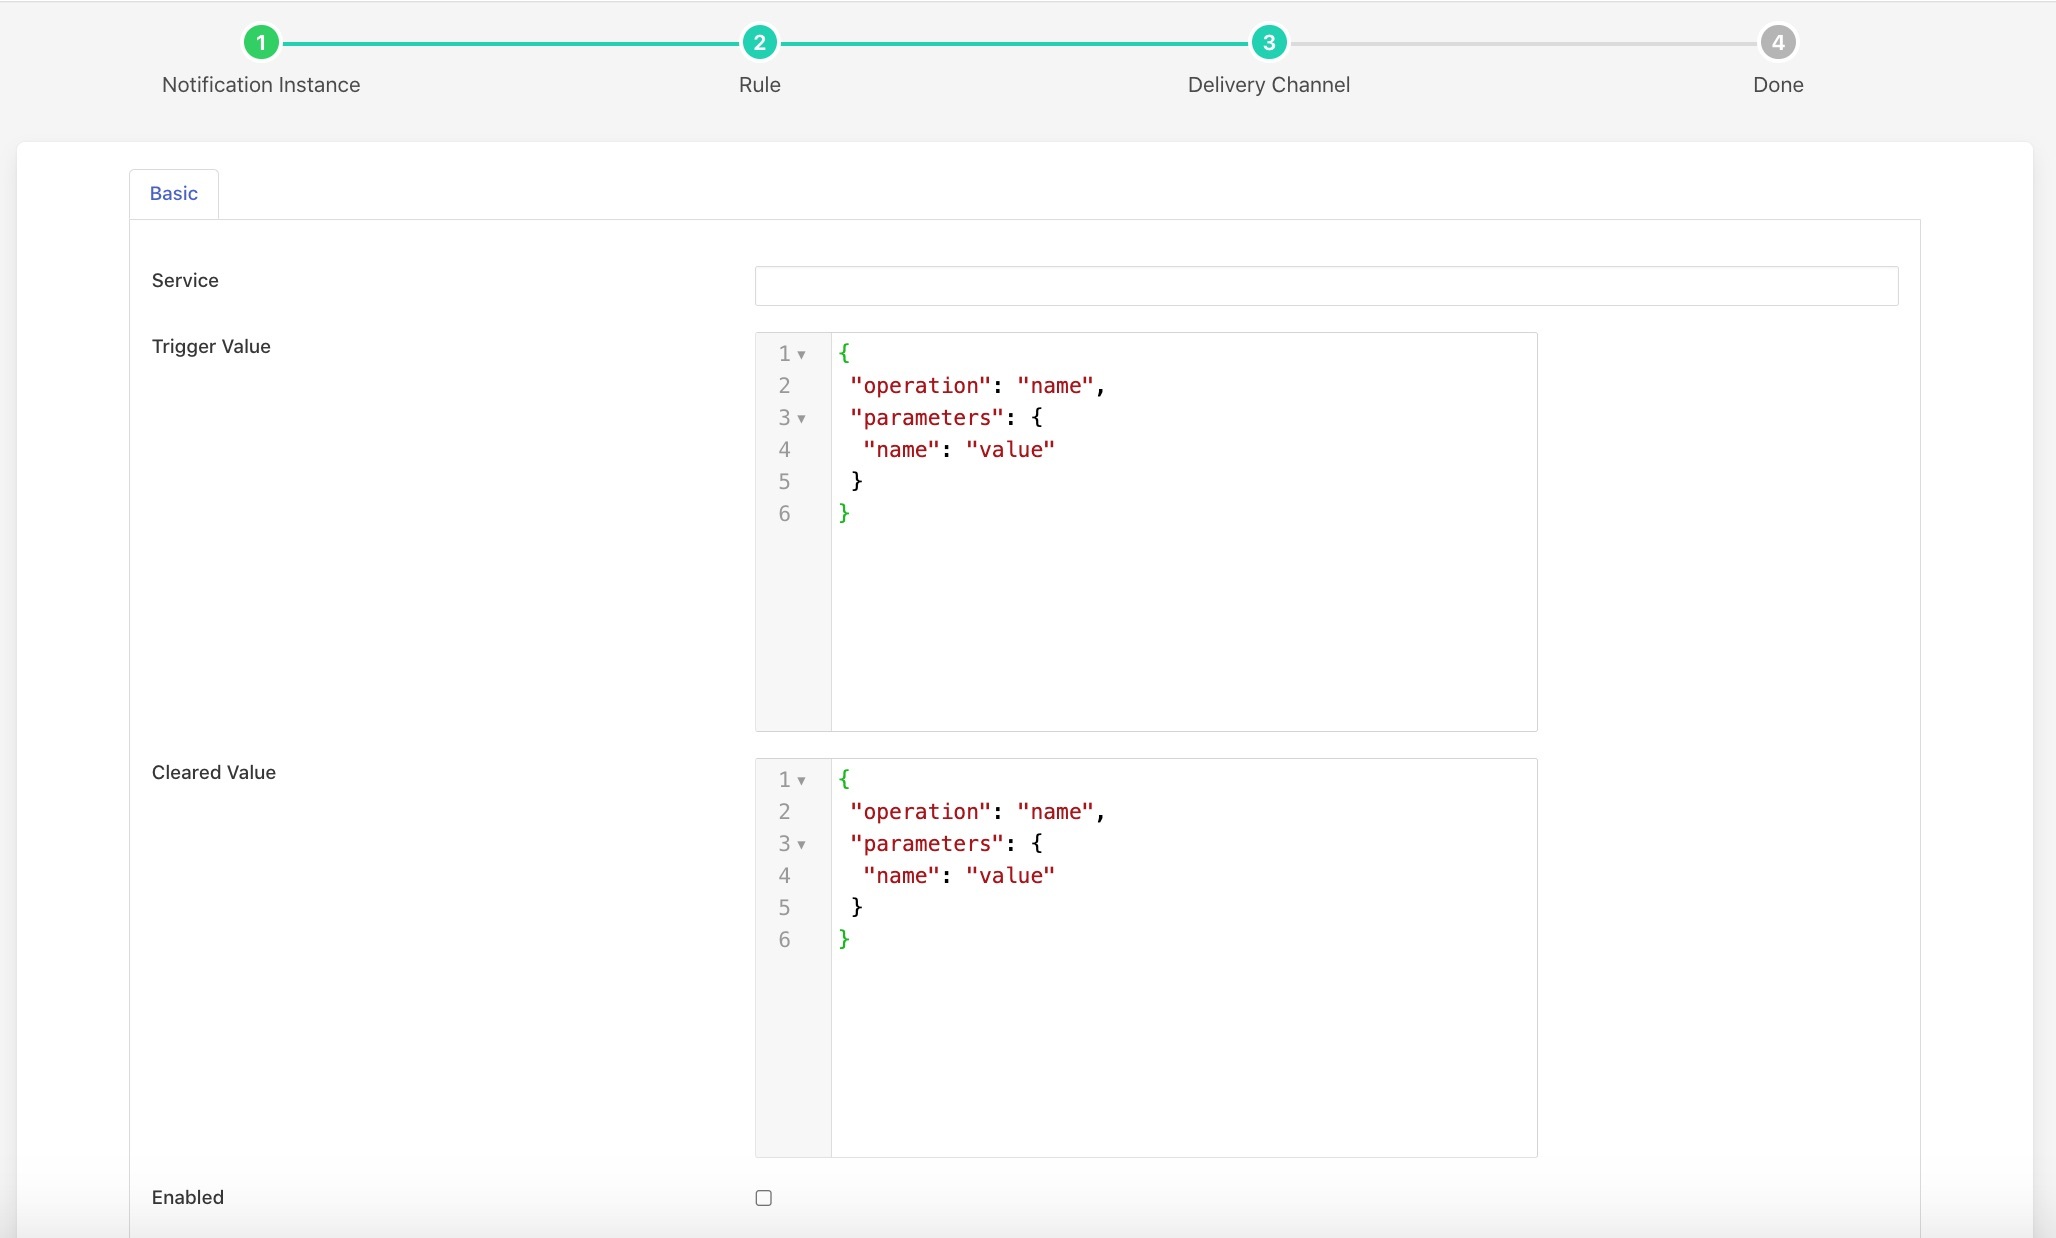The image size is (2056, 1238).
Task: Expand line 3 fold in Cleared Value
Action: coord(805,844)
